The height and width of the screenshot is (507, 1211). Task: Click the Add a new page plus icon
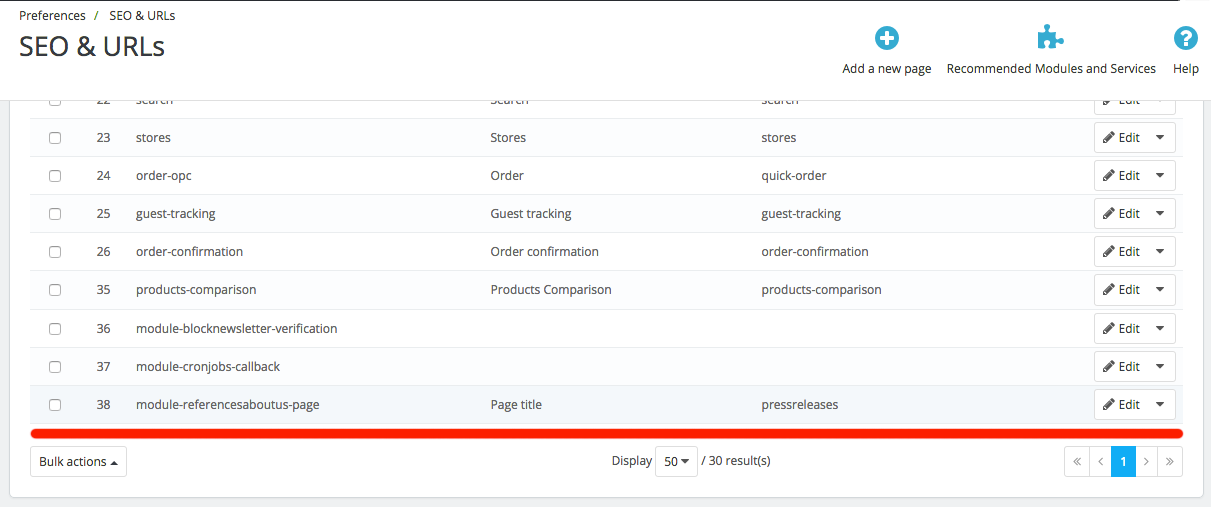887,38
